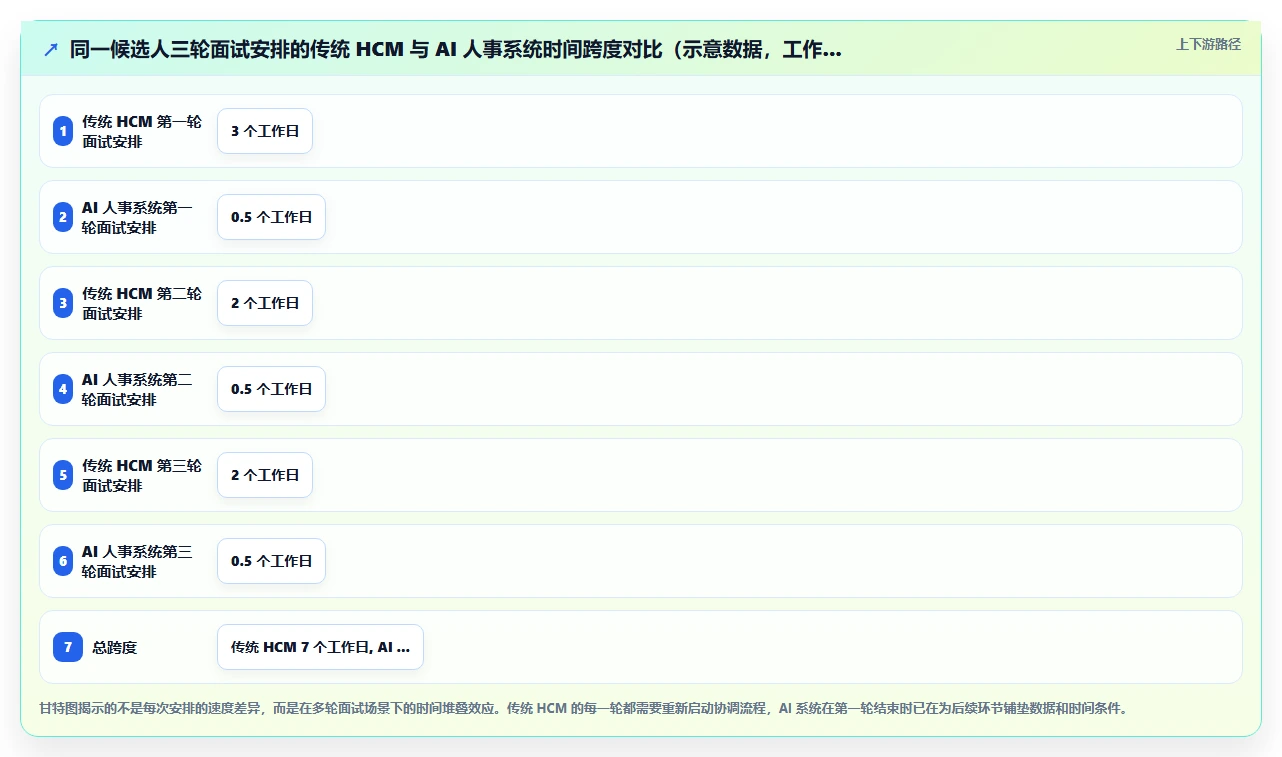The height and width of the screenshot is (757, 1282).
Task: Click step number badge 7
Action: pos(68,647)
